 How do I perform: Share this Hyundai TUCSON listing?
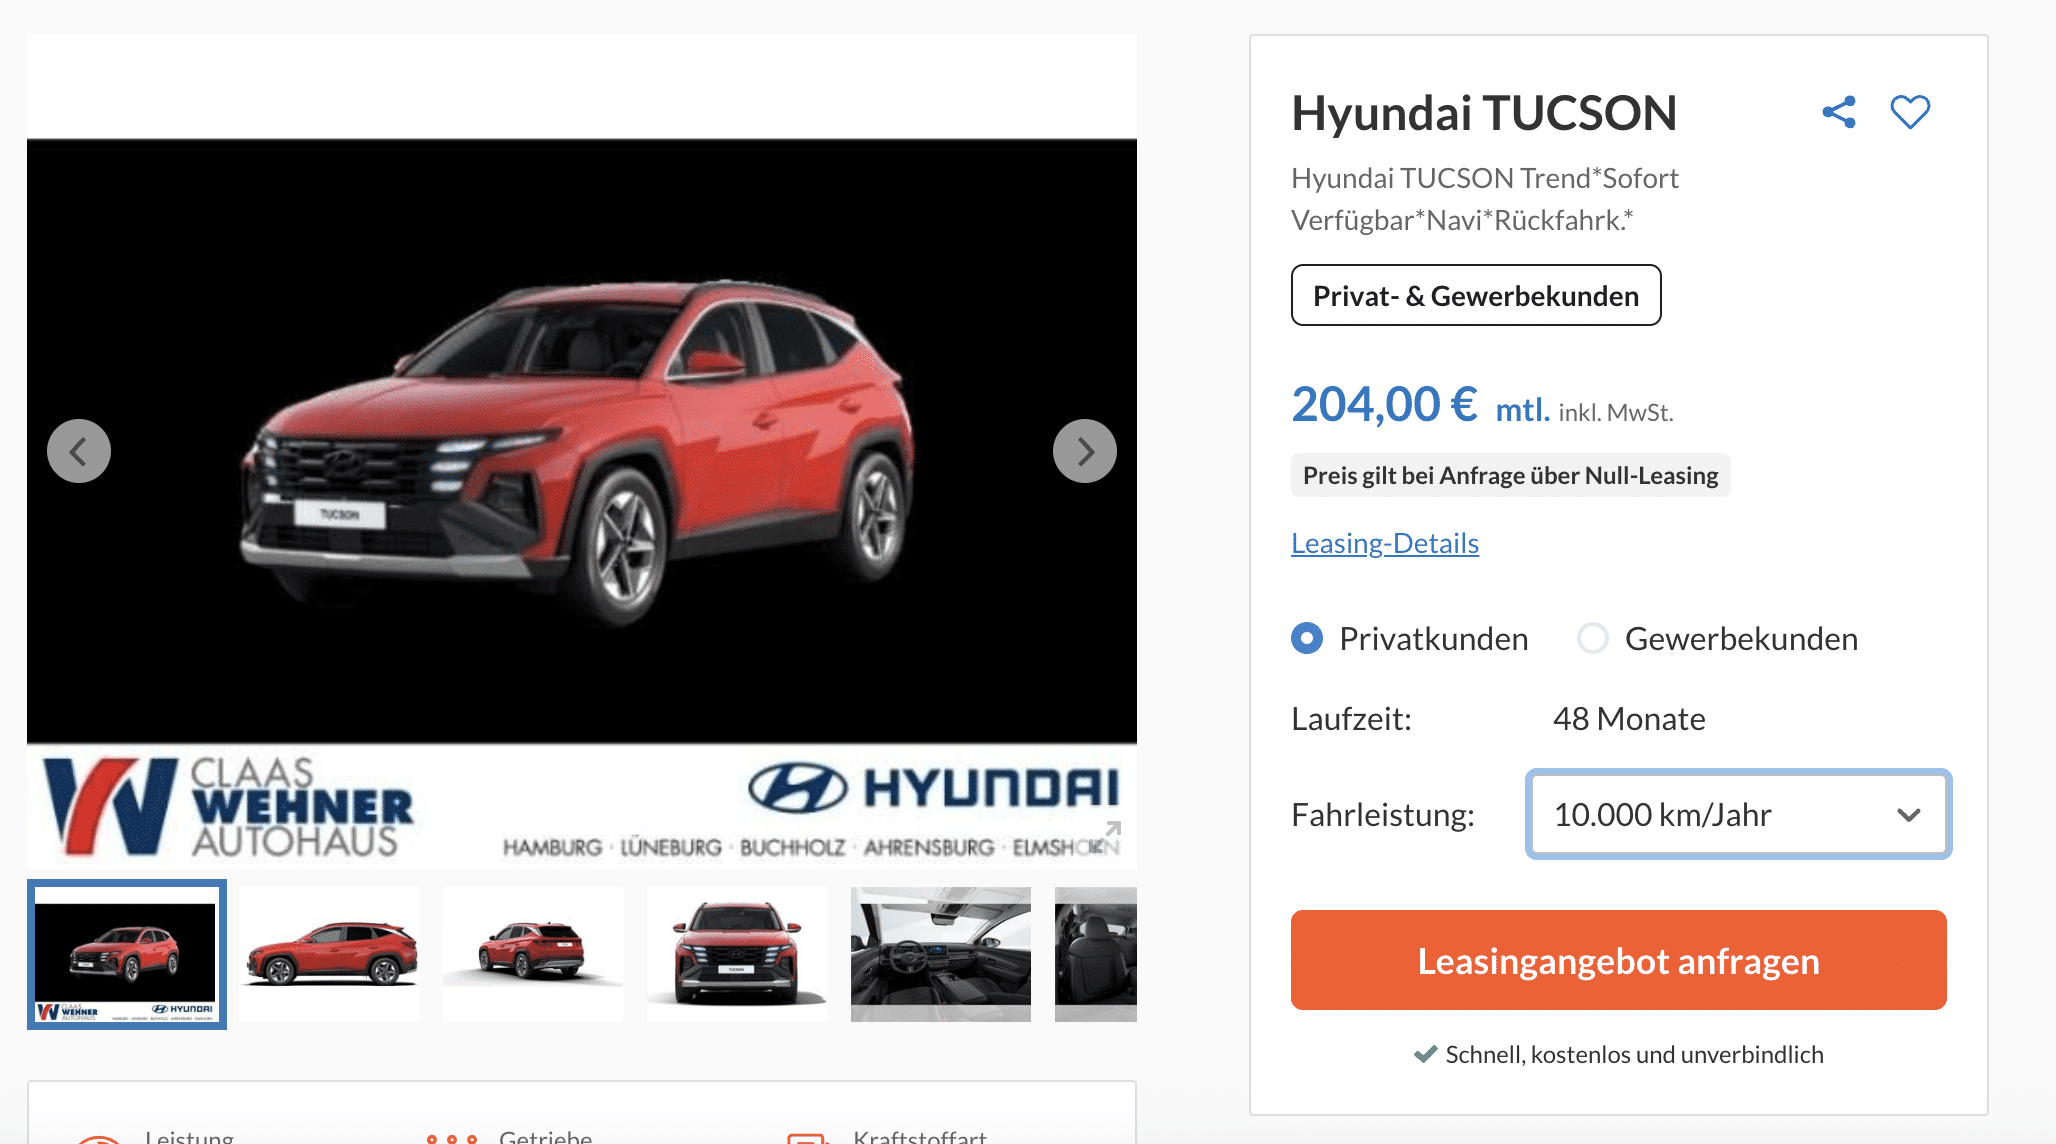[x=1838, y=112]
